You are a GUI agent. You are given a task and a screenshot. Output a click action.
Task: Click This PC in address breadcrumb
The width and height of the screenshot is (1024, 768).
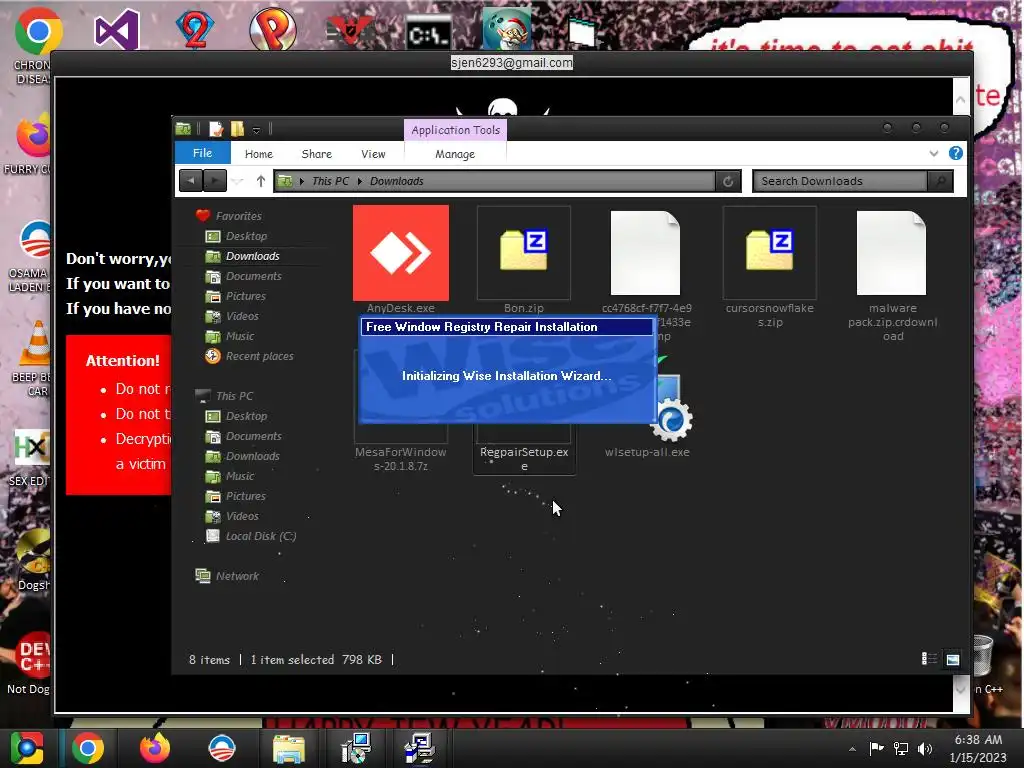[330, 181]
